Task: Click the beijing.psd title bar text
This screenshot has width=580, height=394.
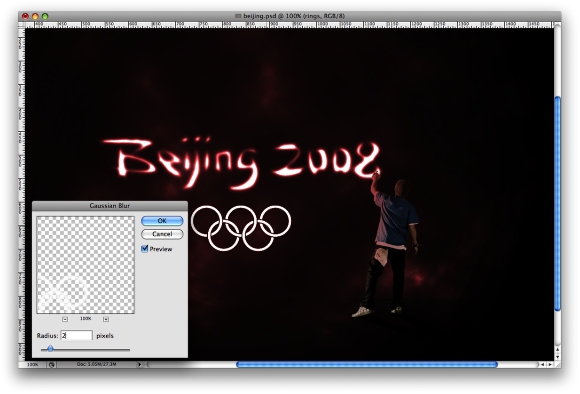Action: pyautogui.click(x=294, y=16)
